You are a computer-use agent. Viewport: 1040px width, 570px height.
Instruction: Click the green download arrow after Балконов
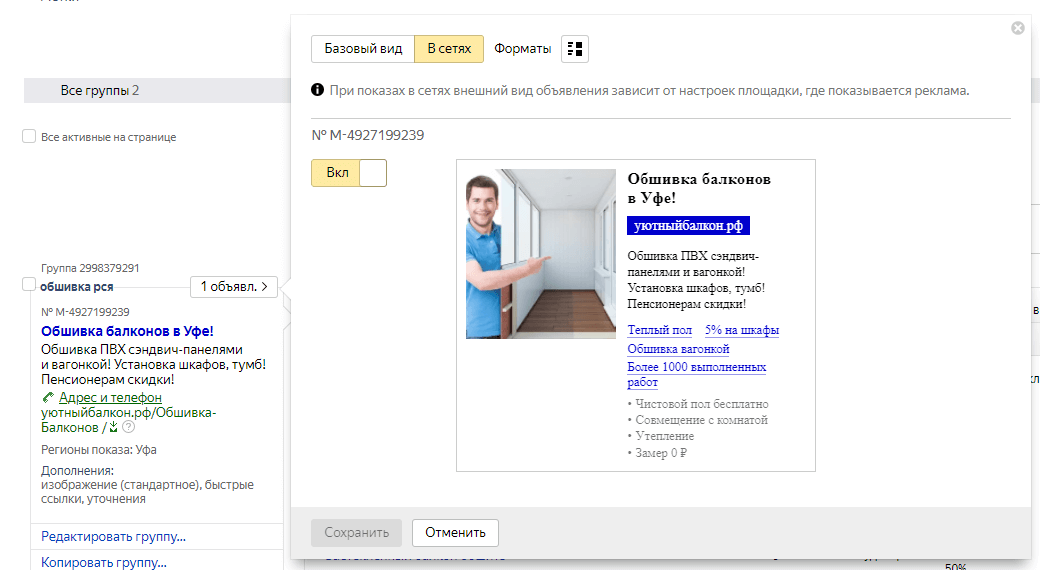(x=113, y=427)
